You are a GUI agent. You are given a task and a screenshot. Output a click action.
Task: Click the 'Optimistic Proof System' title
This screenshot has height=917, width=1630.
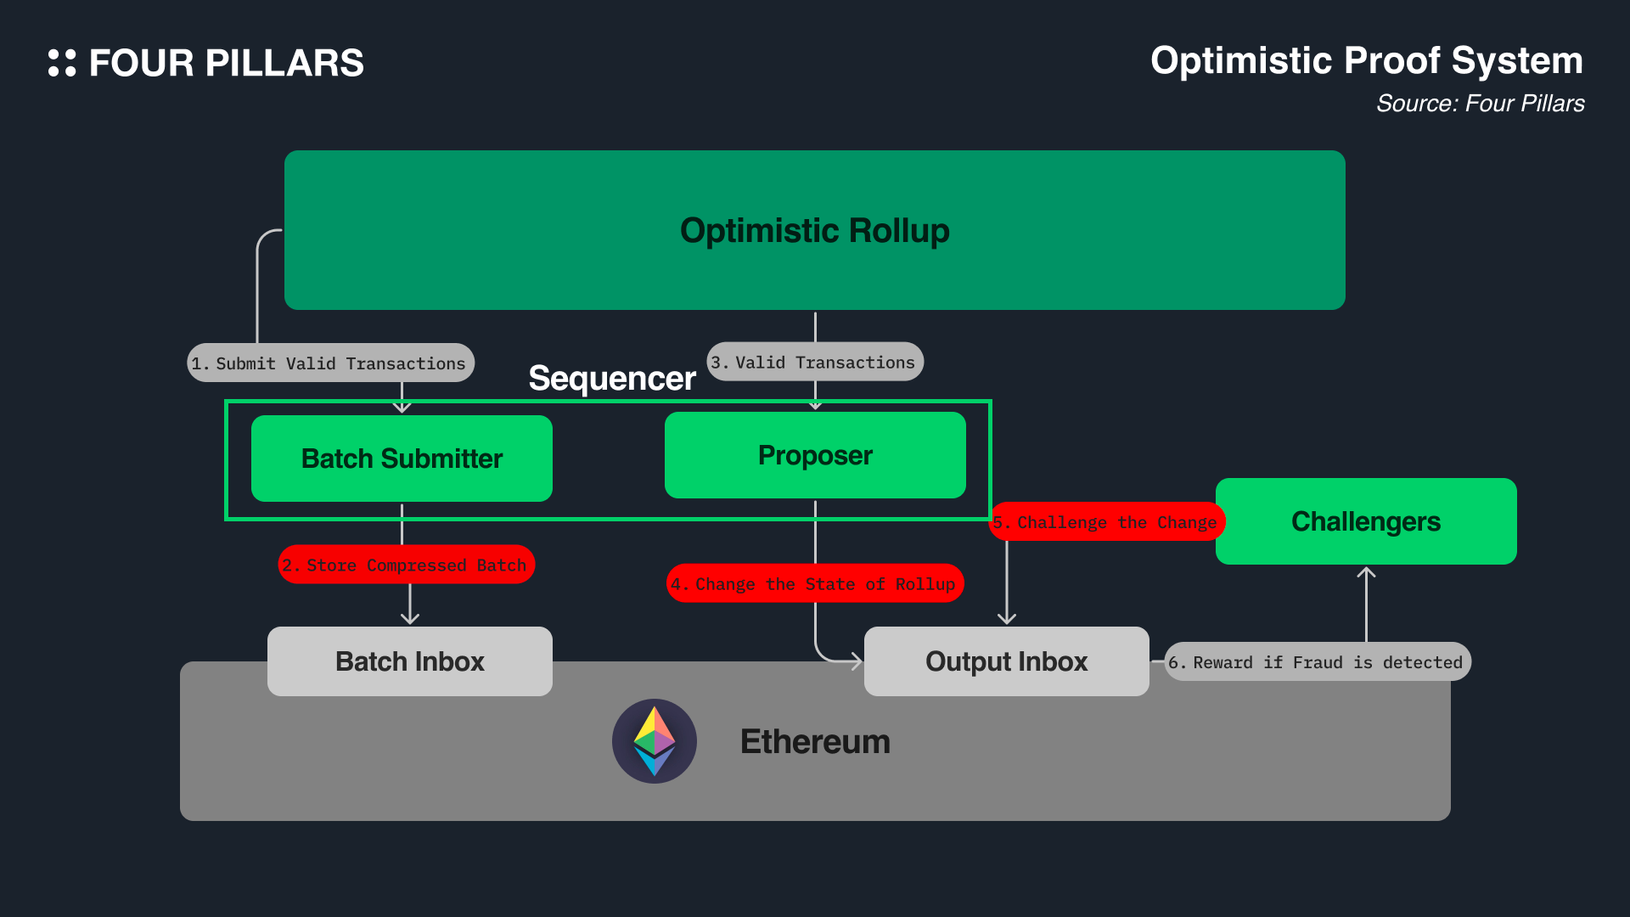(1366, 61)
